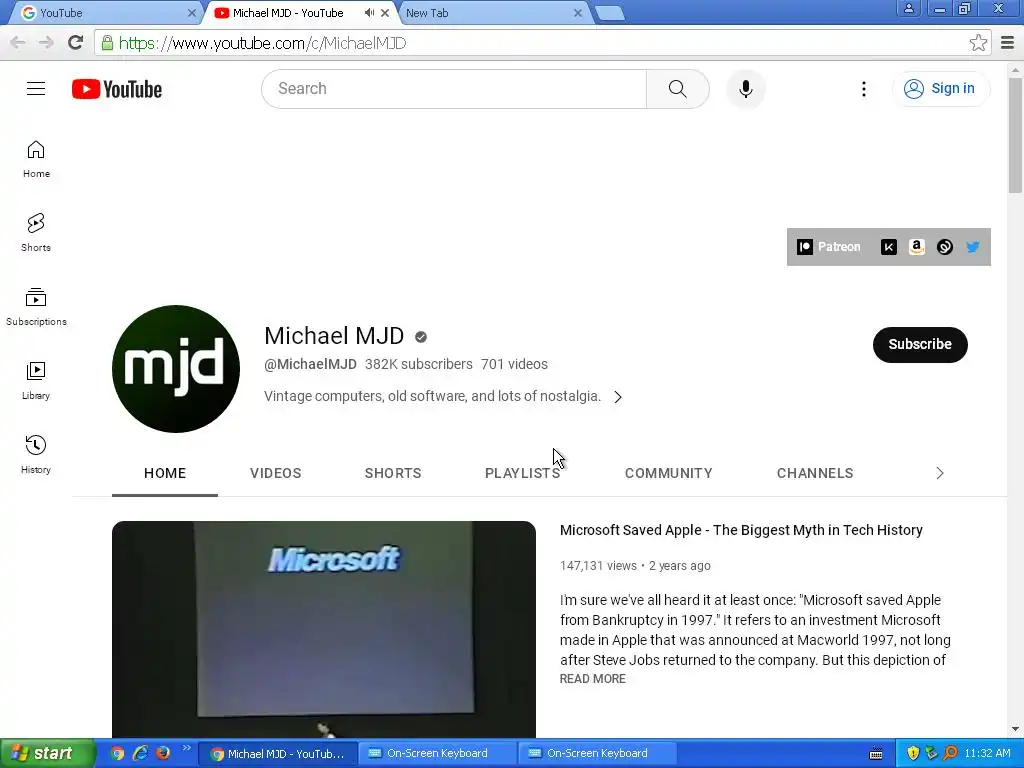Screen dimensions: 1024x768
Task: Click the @MichaelMJD handle
Action: (x=310, y=364)
